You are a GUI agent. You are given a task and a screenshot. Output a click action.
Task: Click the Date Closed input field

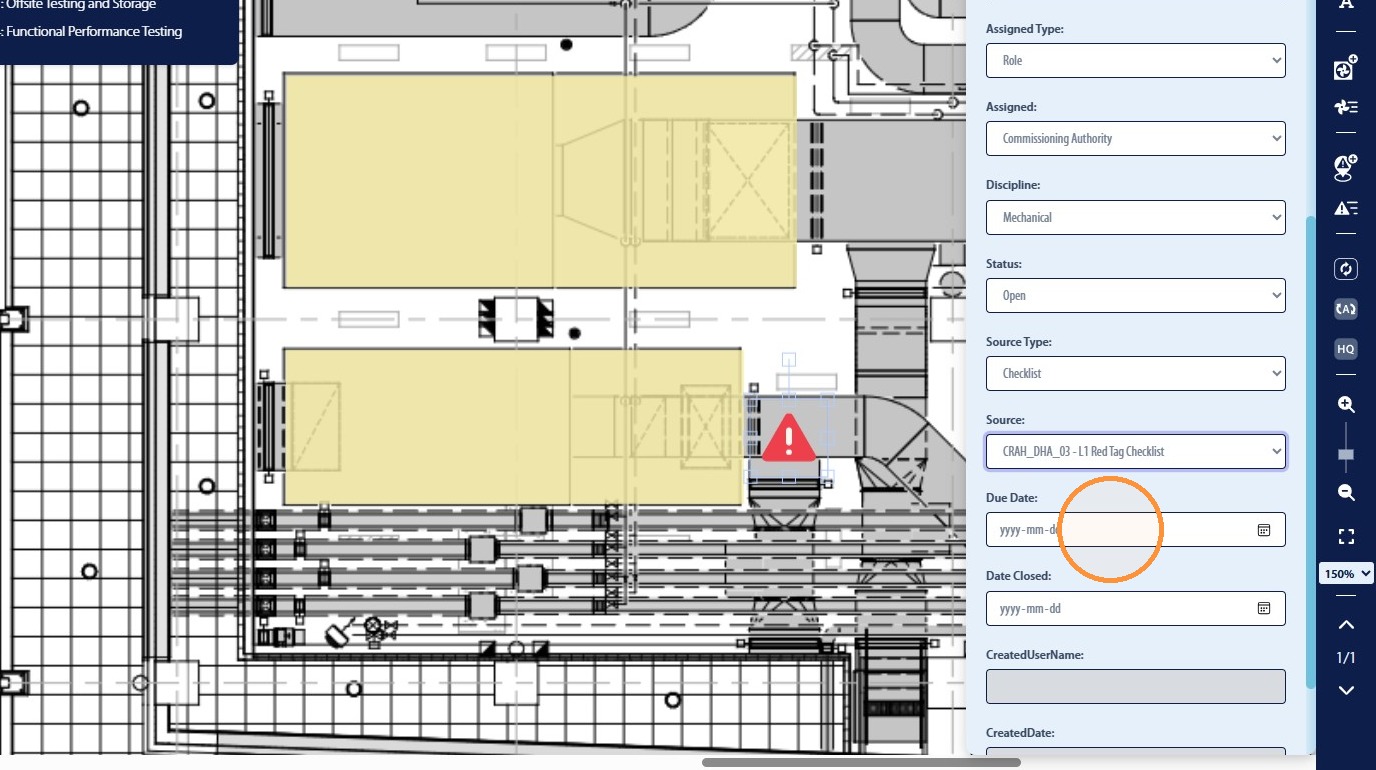point(1136,608)
